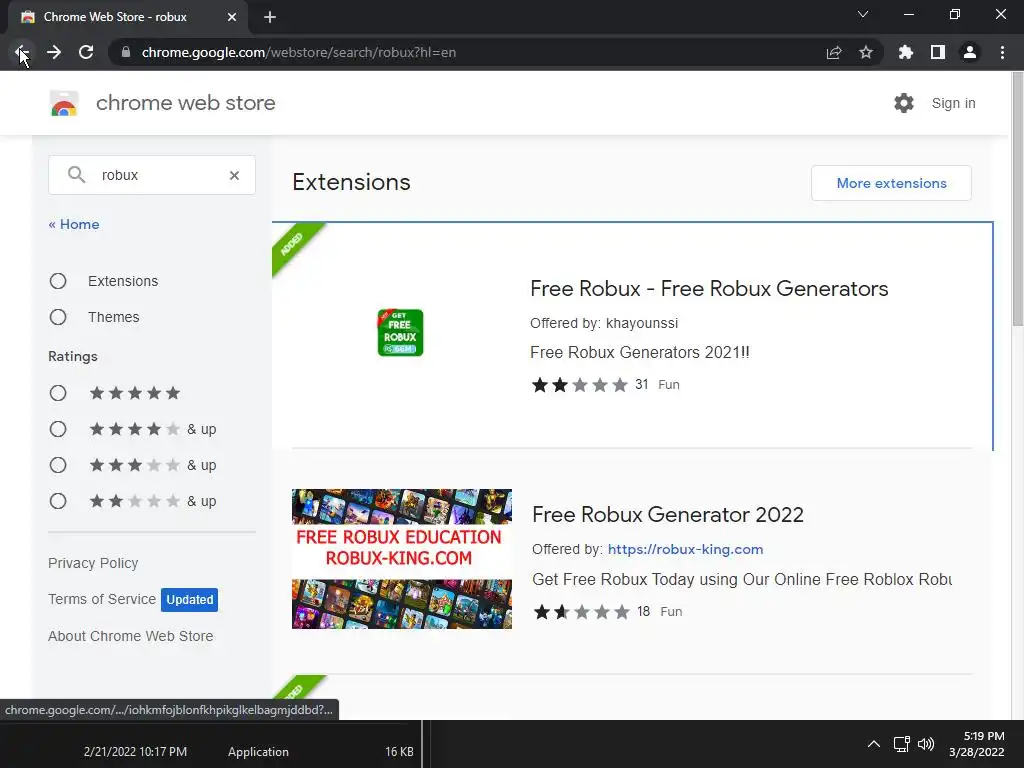This screenshot has height=768, width=1024.
Task: Click the 16 KB size entry
Action: pos(399,752)
